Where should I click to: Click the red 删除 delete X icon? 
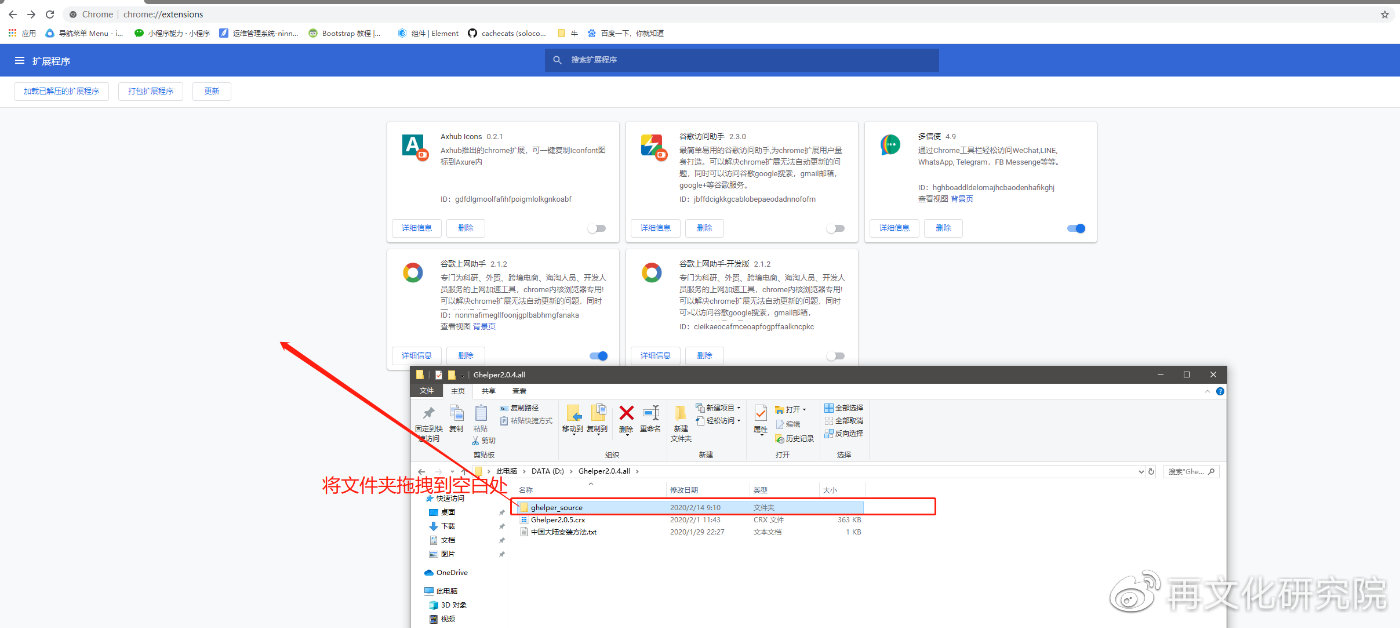pos(627,412)
